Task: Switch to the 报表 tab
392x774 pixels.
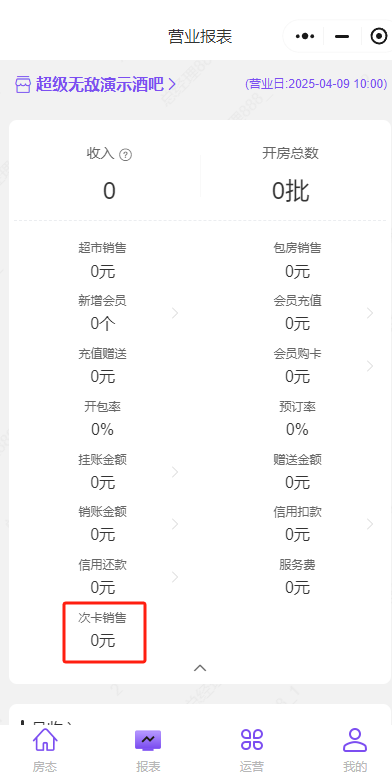Action: 148,750
